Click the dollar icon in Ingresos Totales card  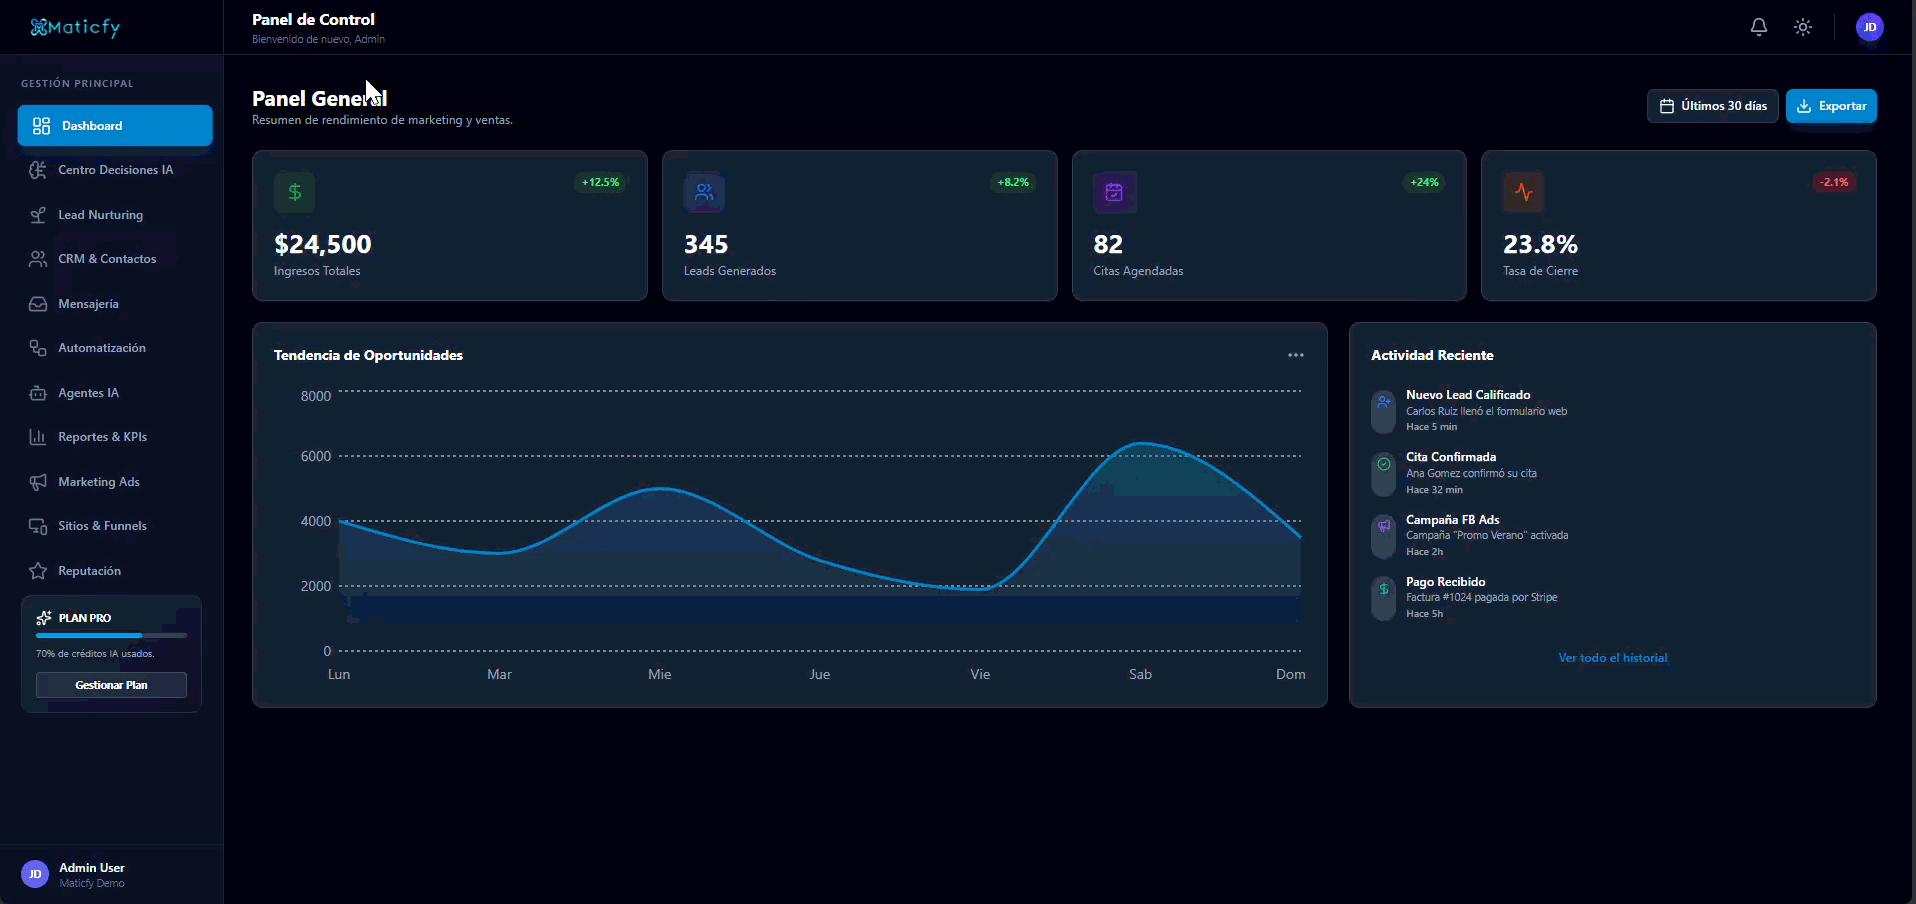[x=294, y=192]
